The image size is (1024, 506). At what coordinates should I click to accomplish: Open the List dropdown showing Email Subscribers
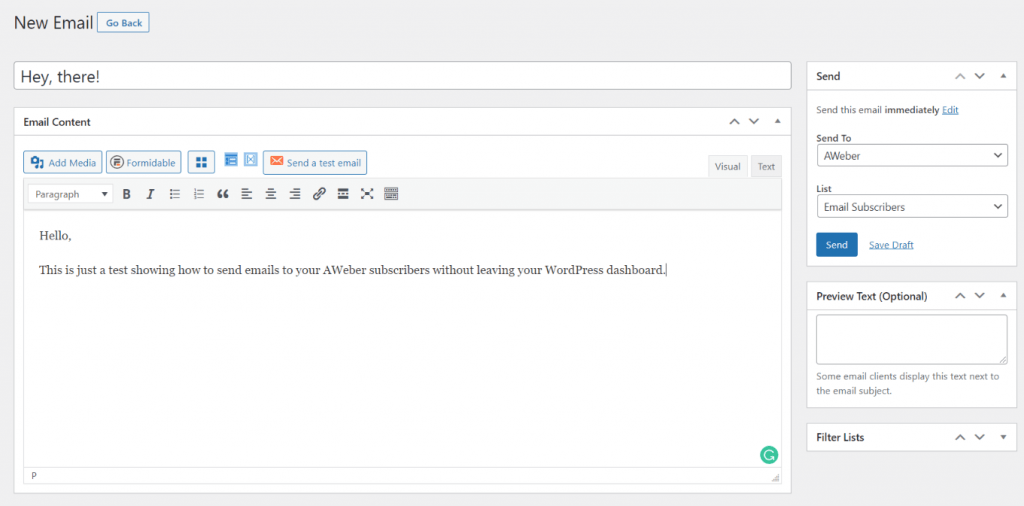(912, 207)
